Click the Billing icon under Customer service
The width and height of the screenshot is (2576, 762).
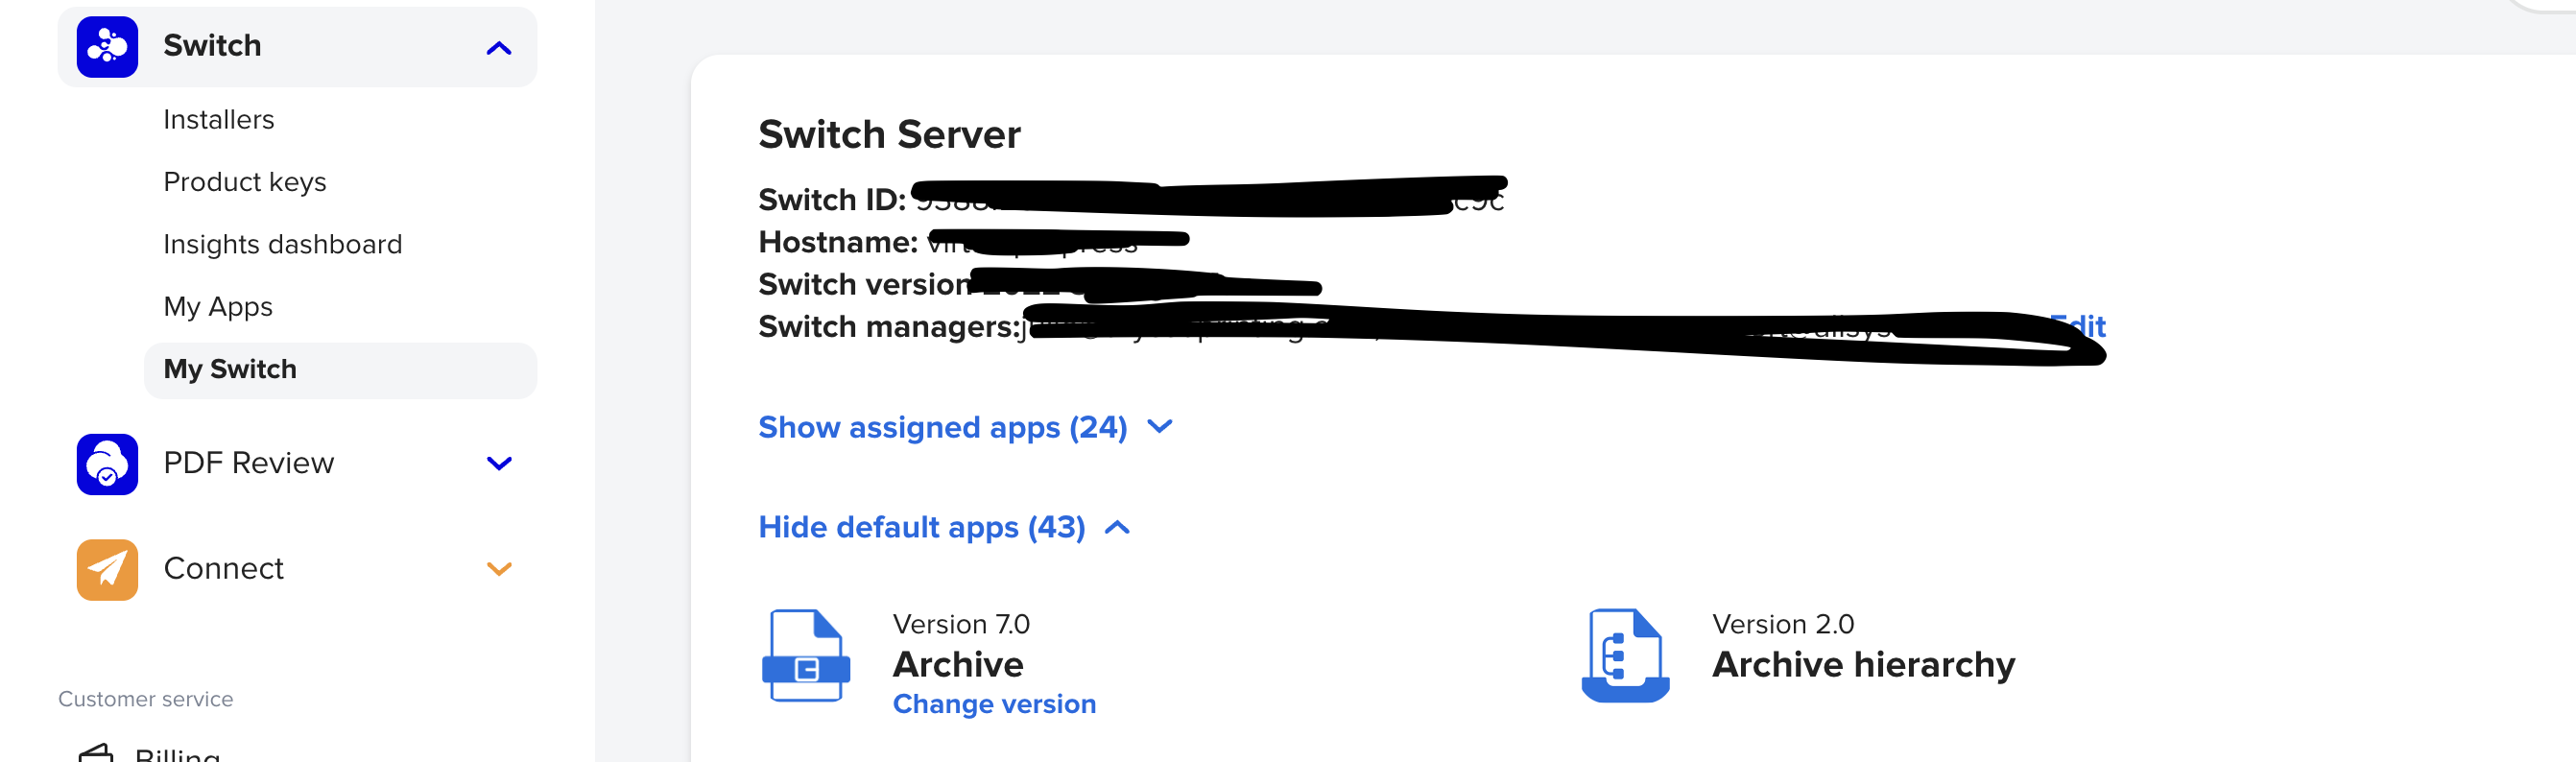coord(97,753)
